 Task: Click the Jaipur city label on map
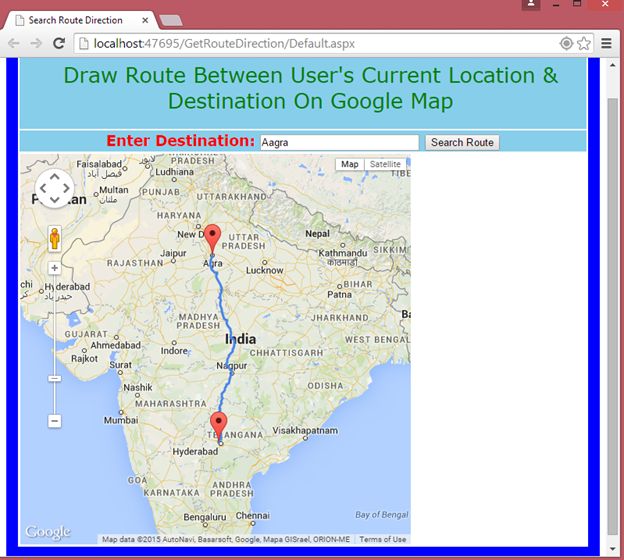coord(173,253)
